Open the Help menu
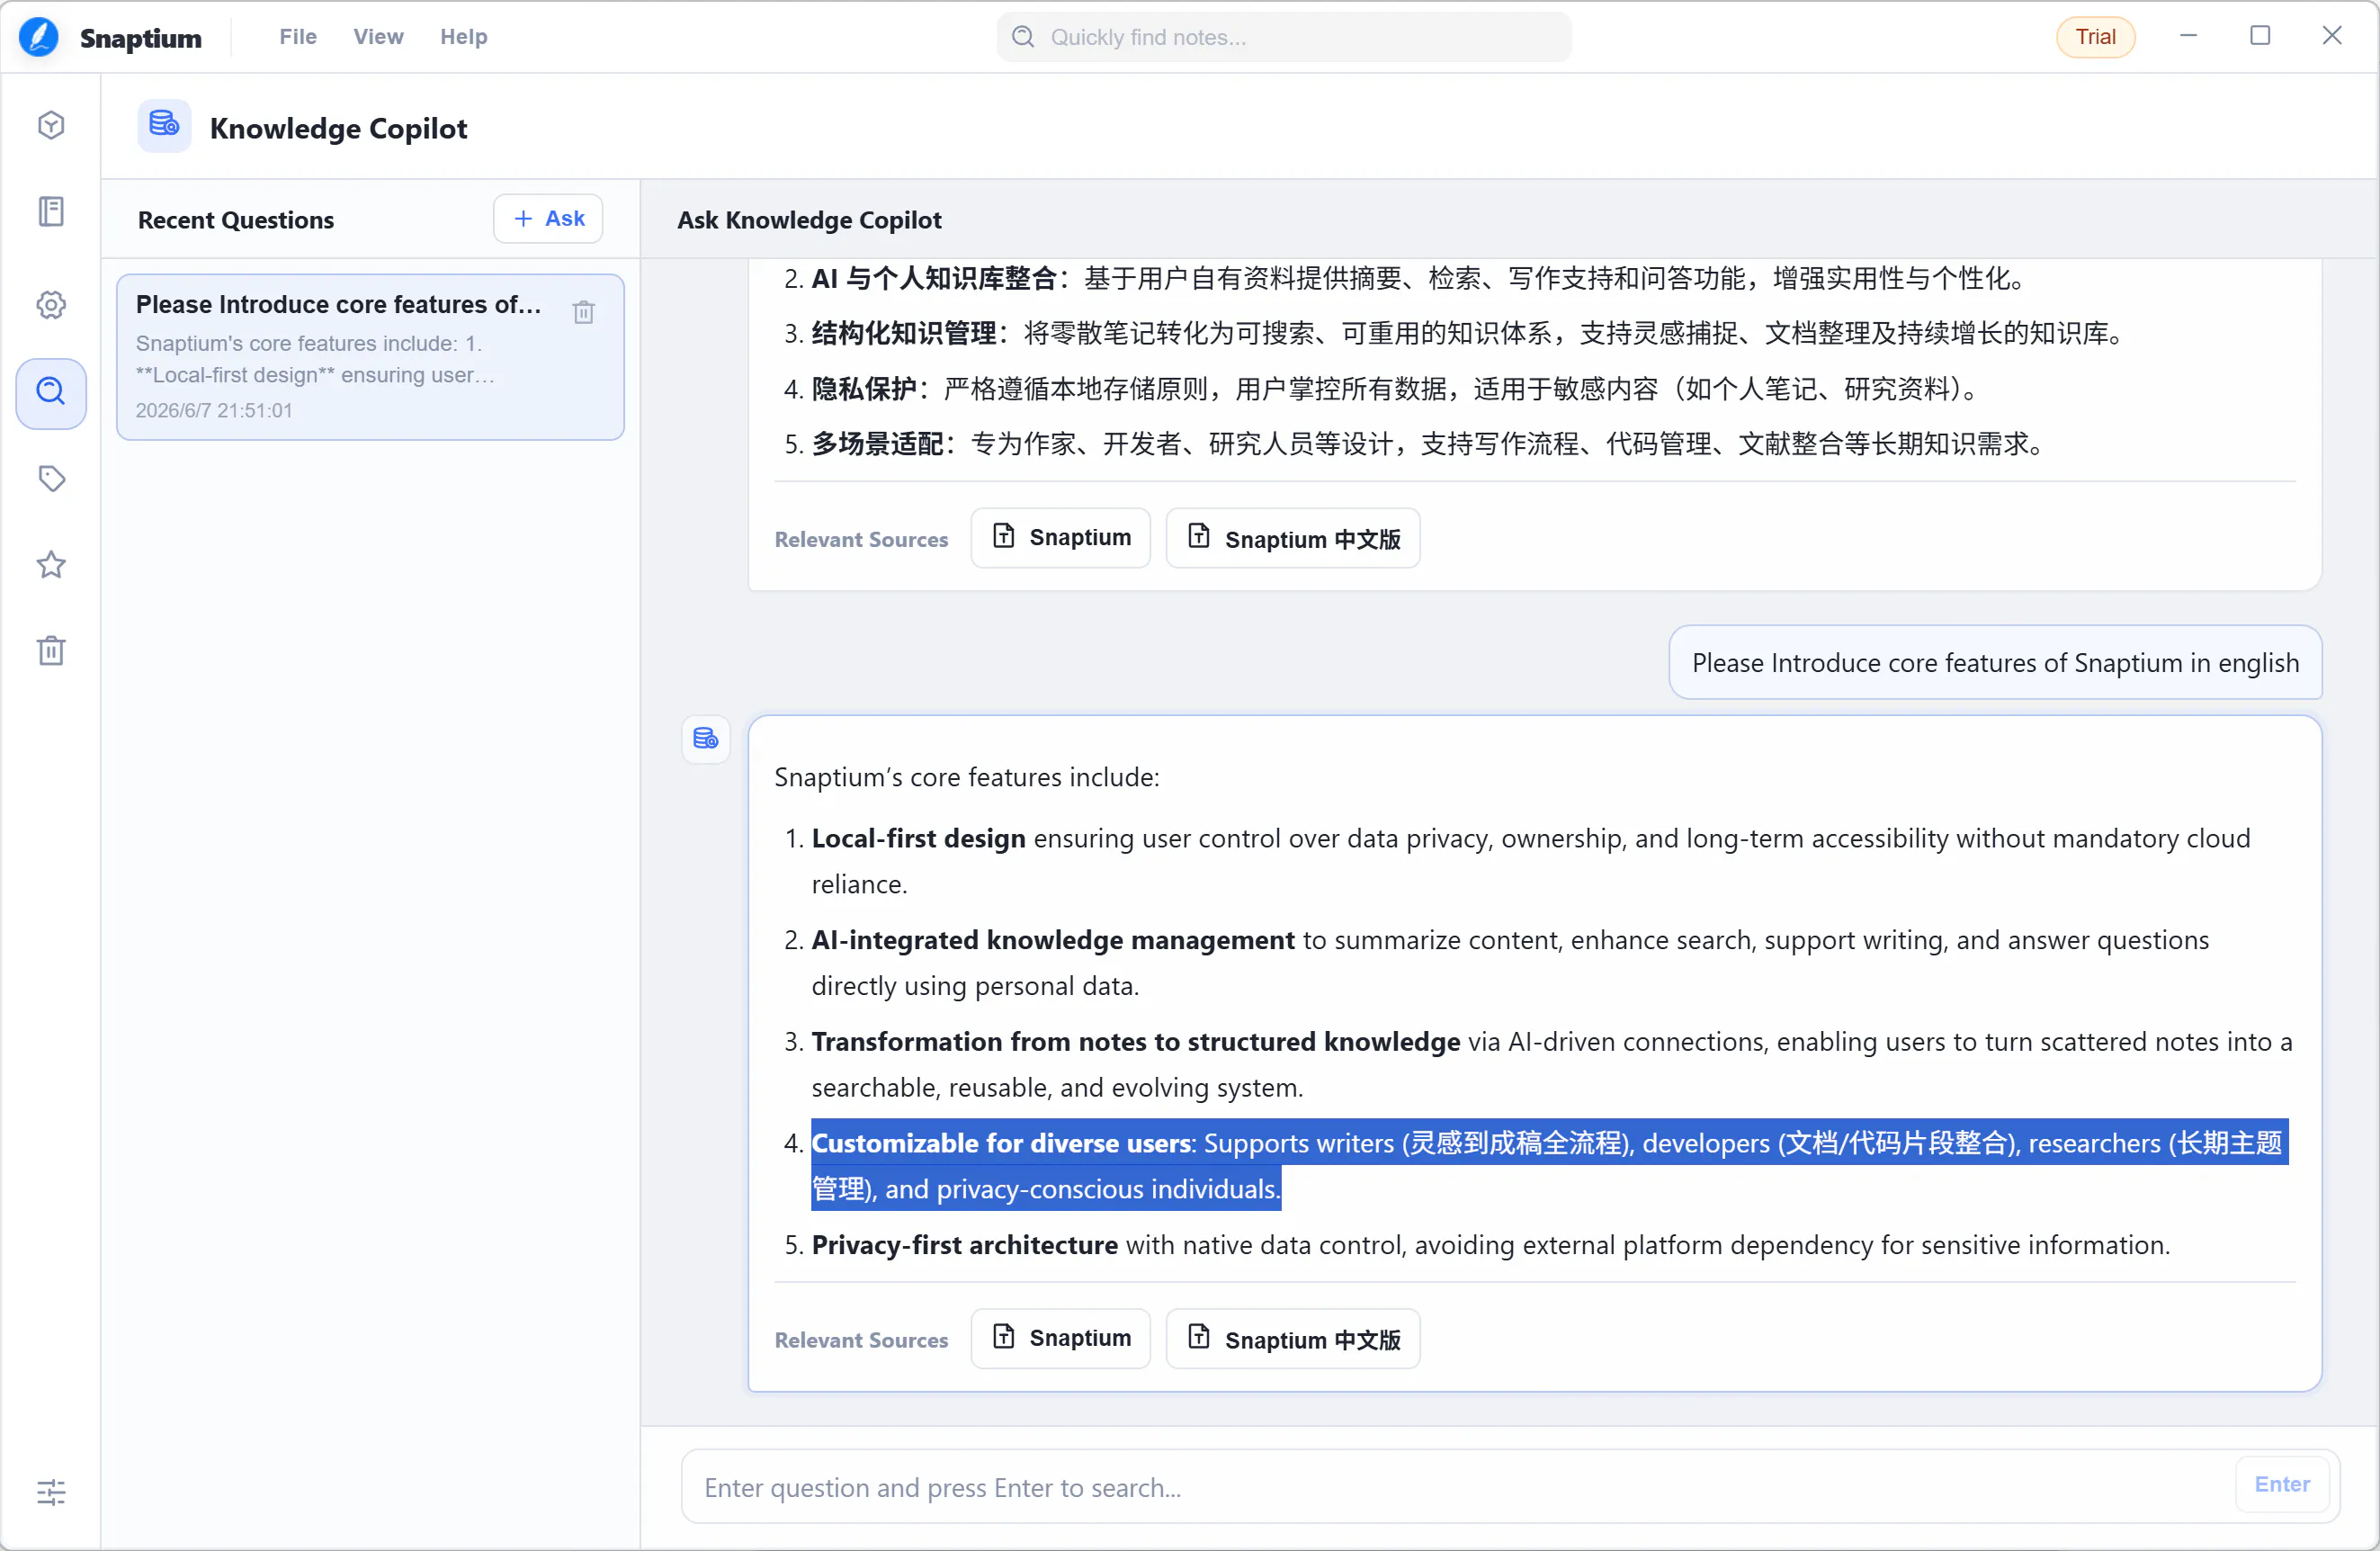 point(464,37)
